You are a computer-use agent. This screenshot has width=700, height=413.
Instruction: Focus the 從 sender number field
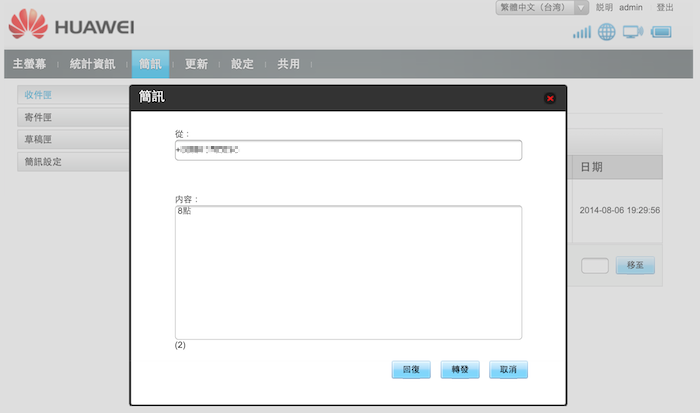pyautogui.click(x=348, y=150)
